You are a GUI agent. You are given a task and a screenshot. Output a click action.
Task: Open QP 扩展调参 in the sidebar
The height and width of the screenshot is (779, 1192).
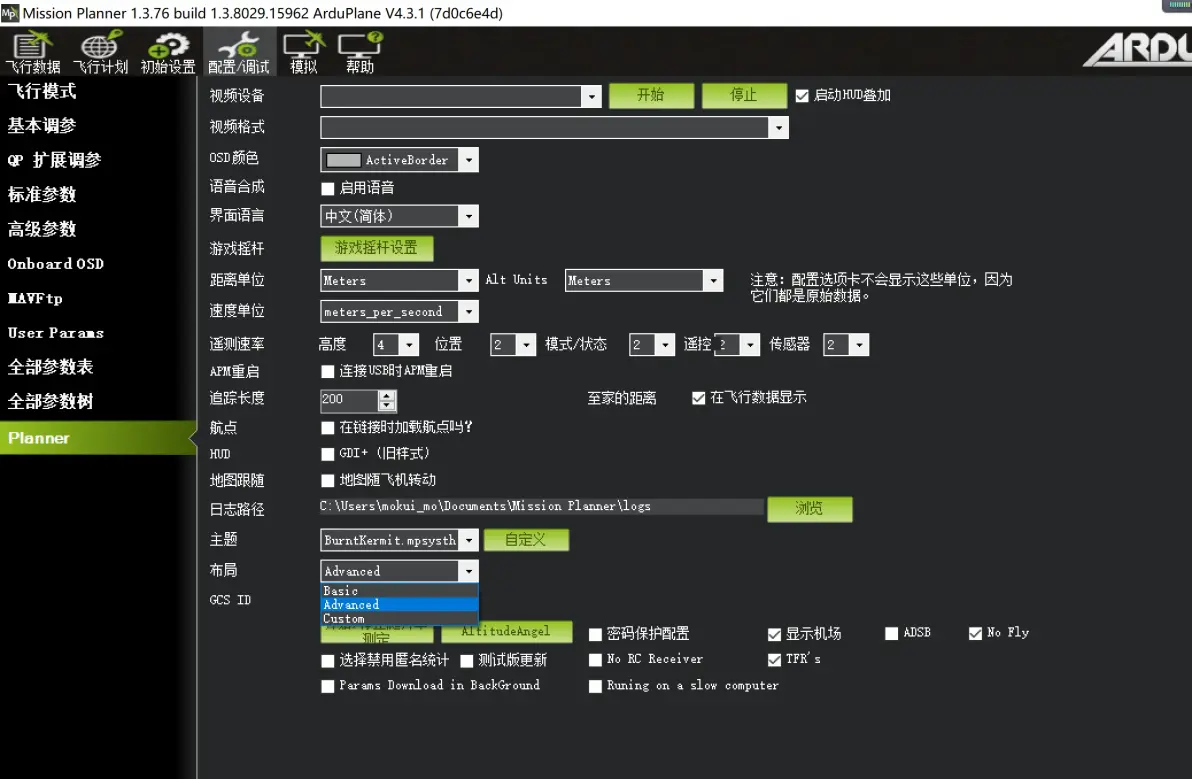click(54, 160)
